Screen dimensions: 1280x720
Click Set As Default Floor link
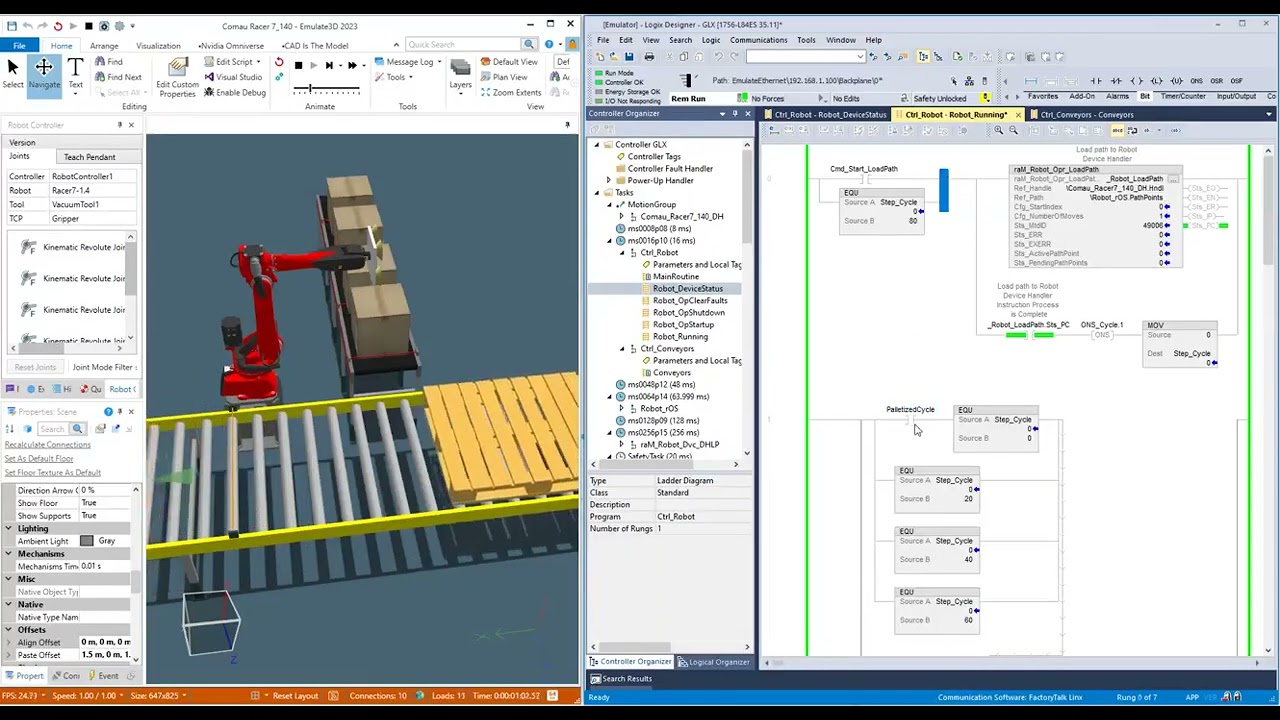coord(38,459)
